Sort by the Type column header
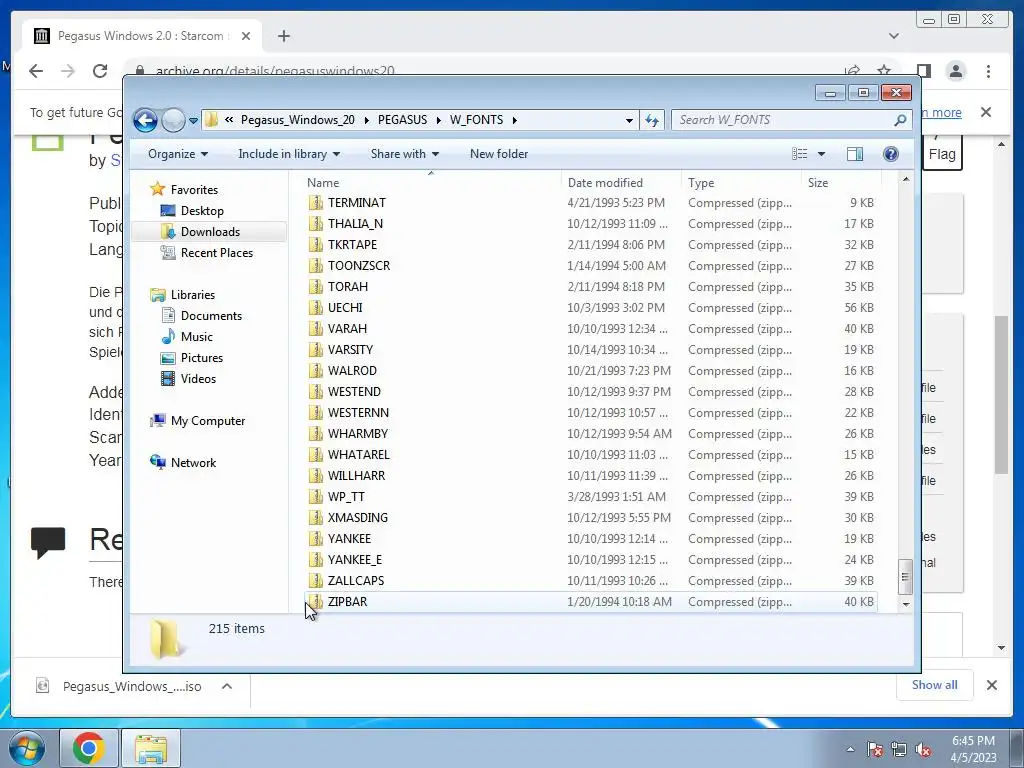This screenshot has height=768, width=1024. pos(701,183)
